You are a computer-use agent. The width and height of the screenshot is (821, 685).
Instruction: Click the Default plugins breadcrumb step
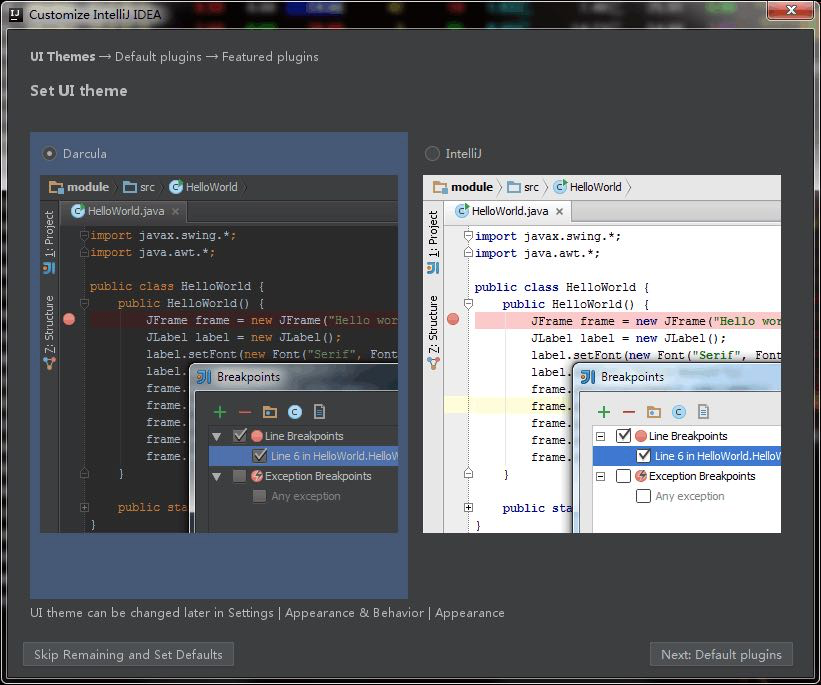[x=158, y=57]
